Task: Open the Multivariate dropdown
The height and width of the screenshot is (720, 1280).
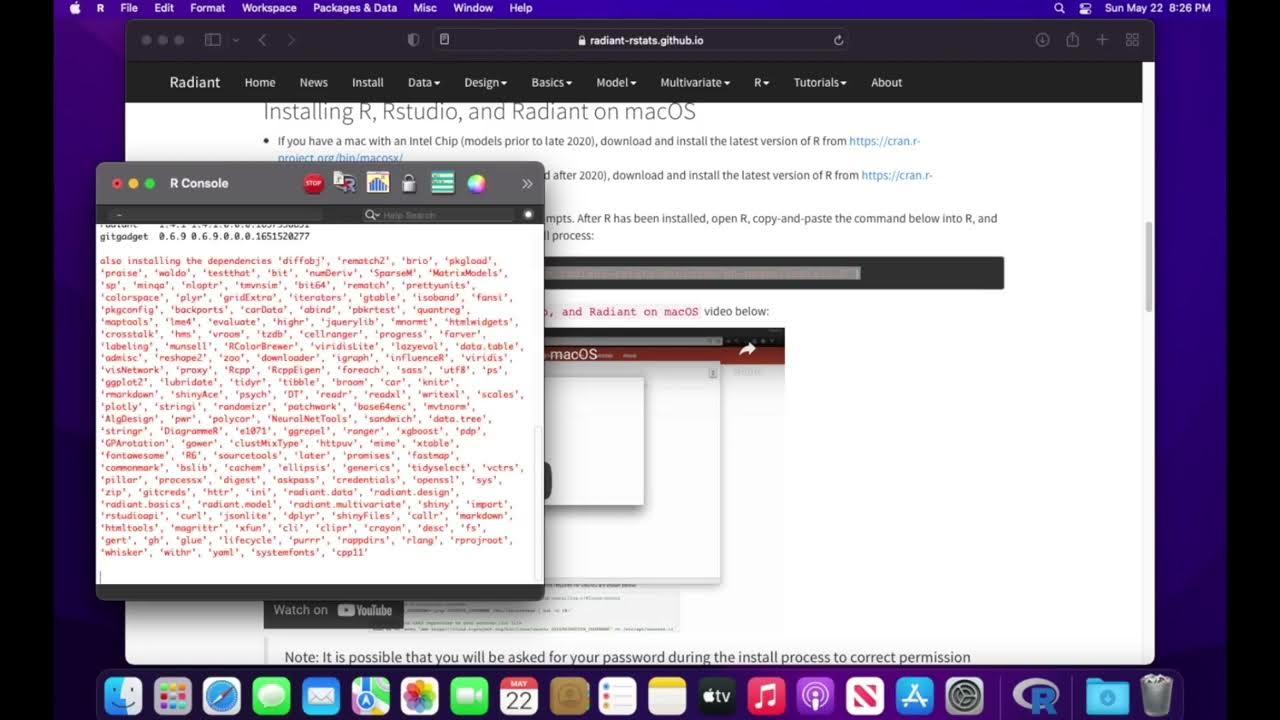Action: tap(695, 82)
